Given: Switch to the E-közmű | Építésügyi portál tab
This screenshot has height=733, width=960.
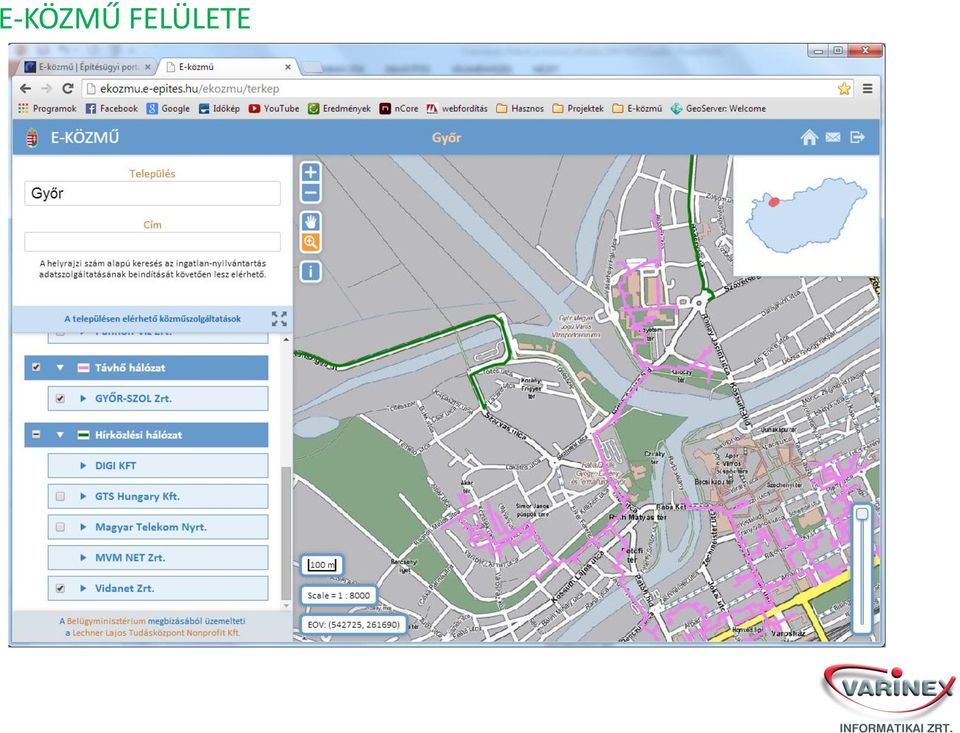Looking at the screenshot, I should coord(87,67).
